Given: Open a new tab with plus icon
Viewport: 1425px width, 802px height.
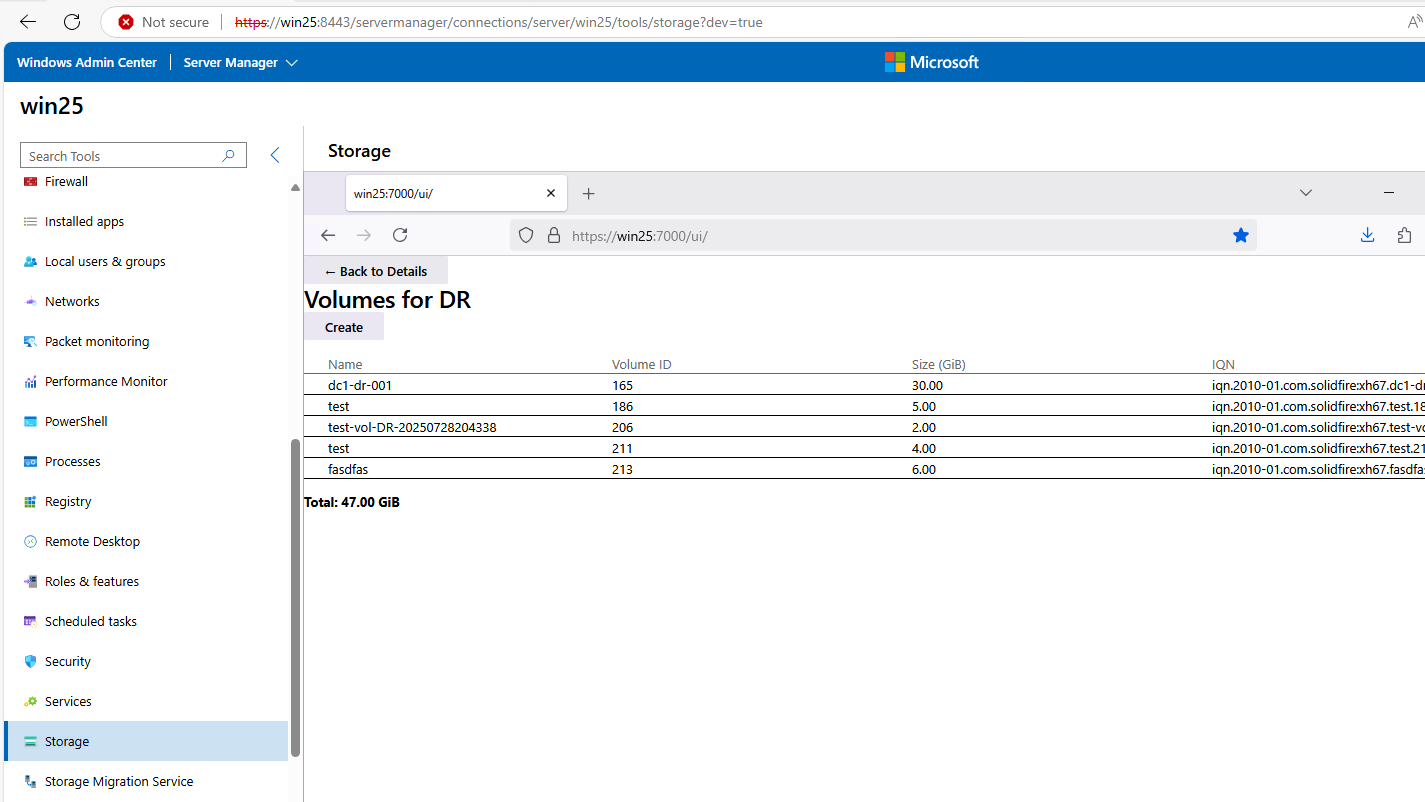Looking at the screenshot, I should pyautogui.click(x=588, y=194).
